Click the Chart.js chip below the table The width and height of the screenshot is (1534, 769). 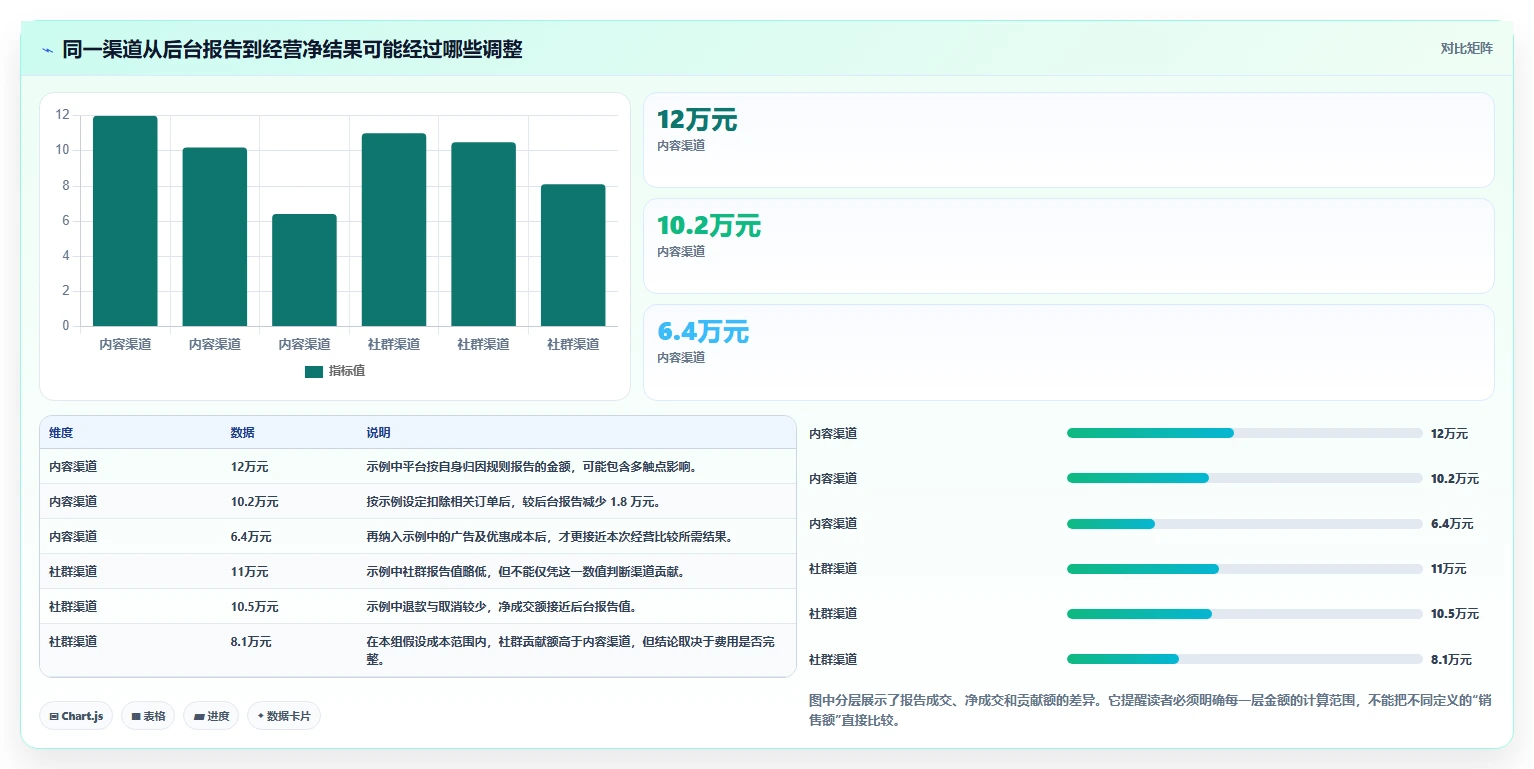[76, 716]
